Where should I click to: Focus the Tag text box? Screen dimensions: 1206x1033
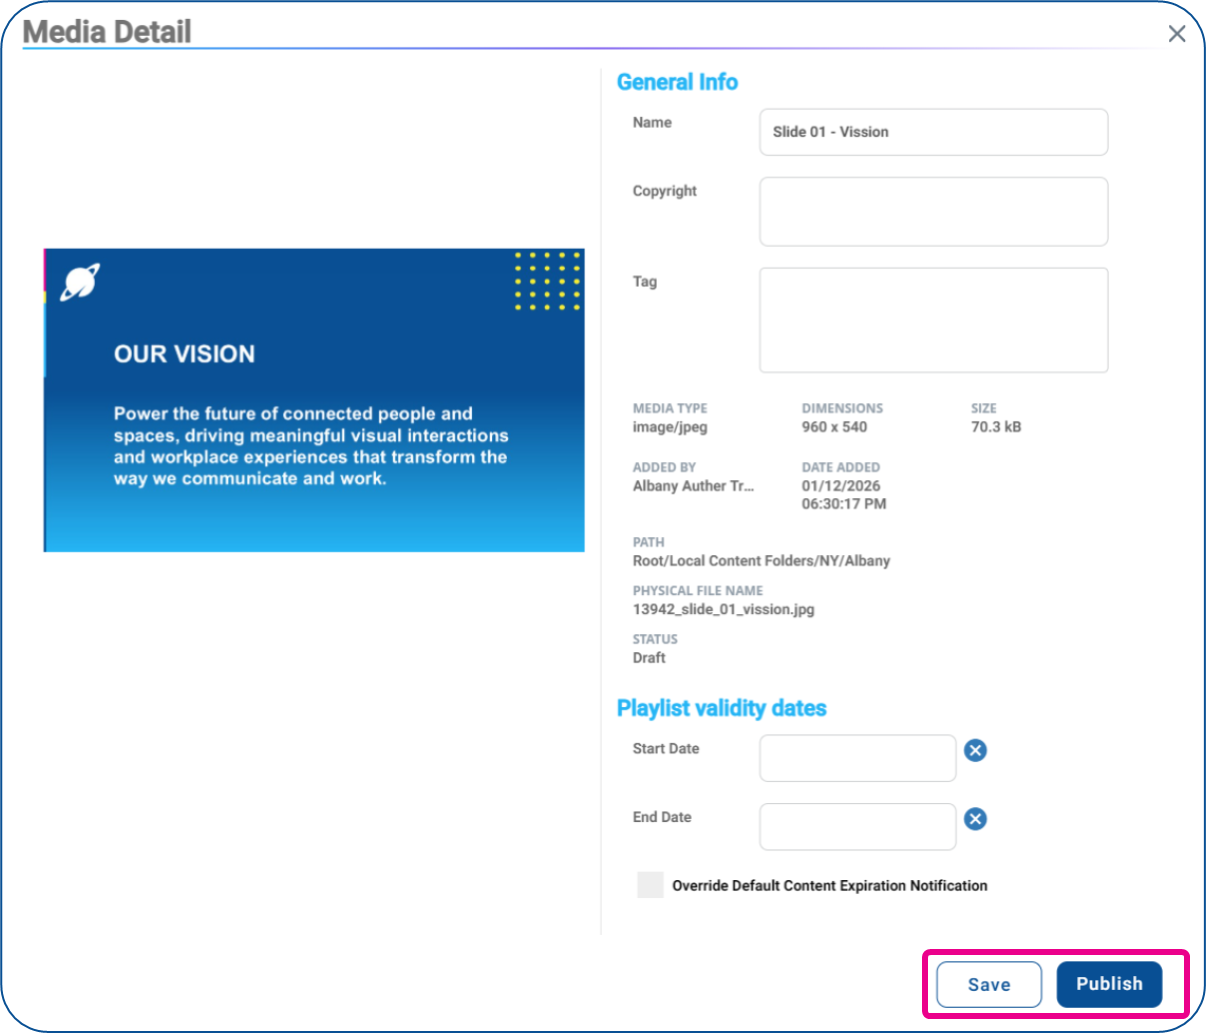pos(933,320)
